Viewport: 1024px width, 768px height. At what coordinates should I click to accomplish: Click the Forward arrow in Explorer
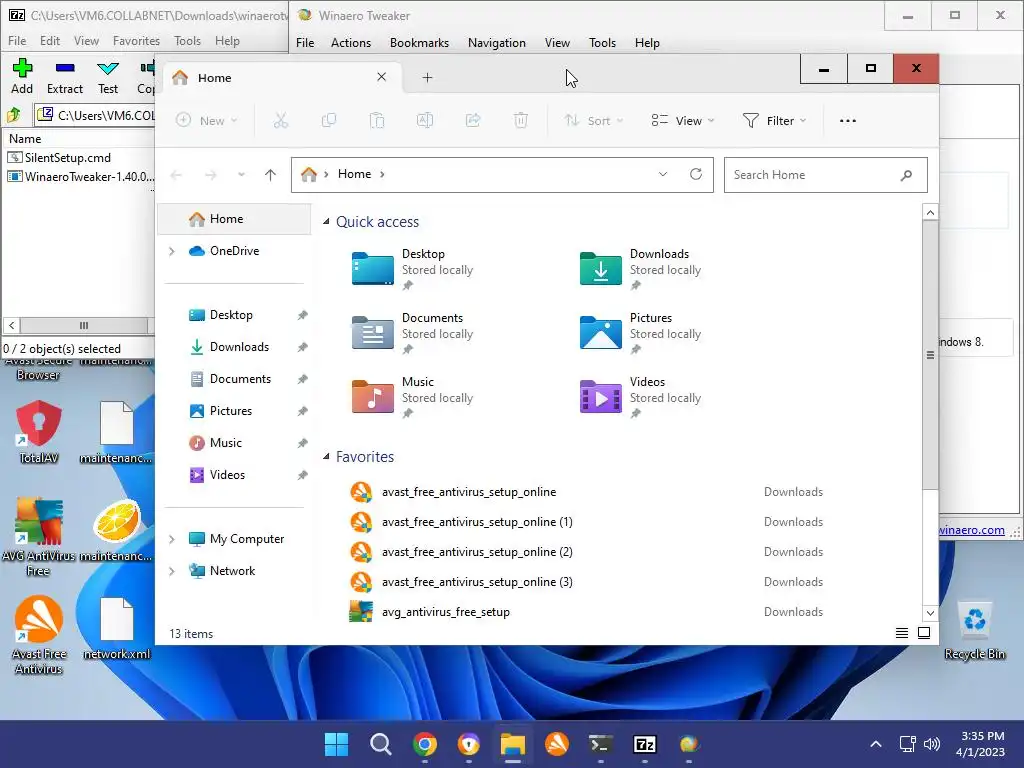tap(210, 175)
